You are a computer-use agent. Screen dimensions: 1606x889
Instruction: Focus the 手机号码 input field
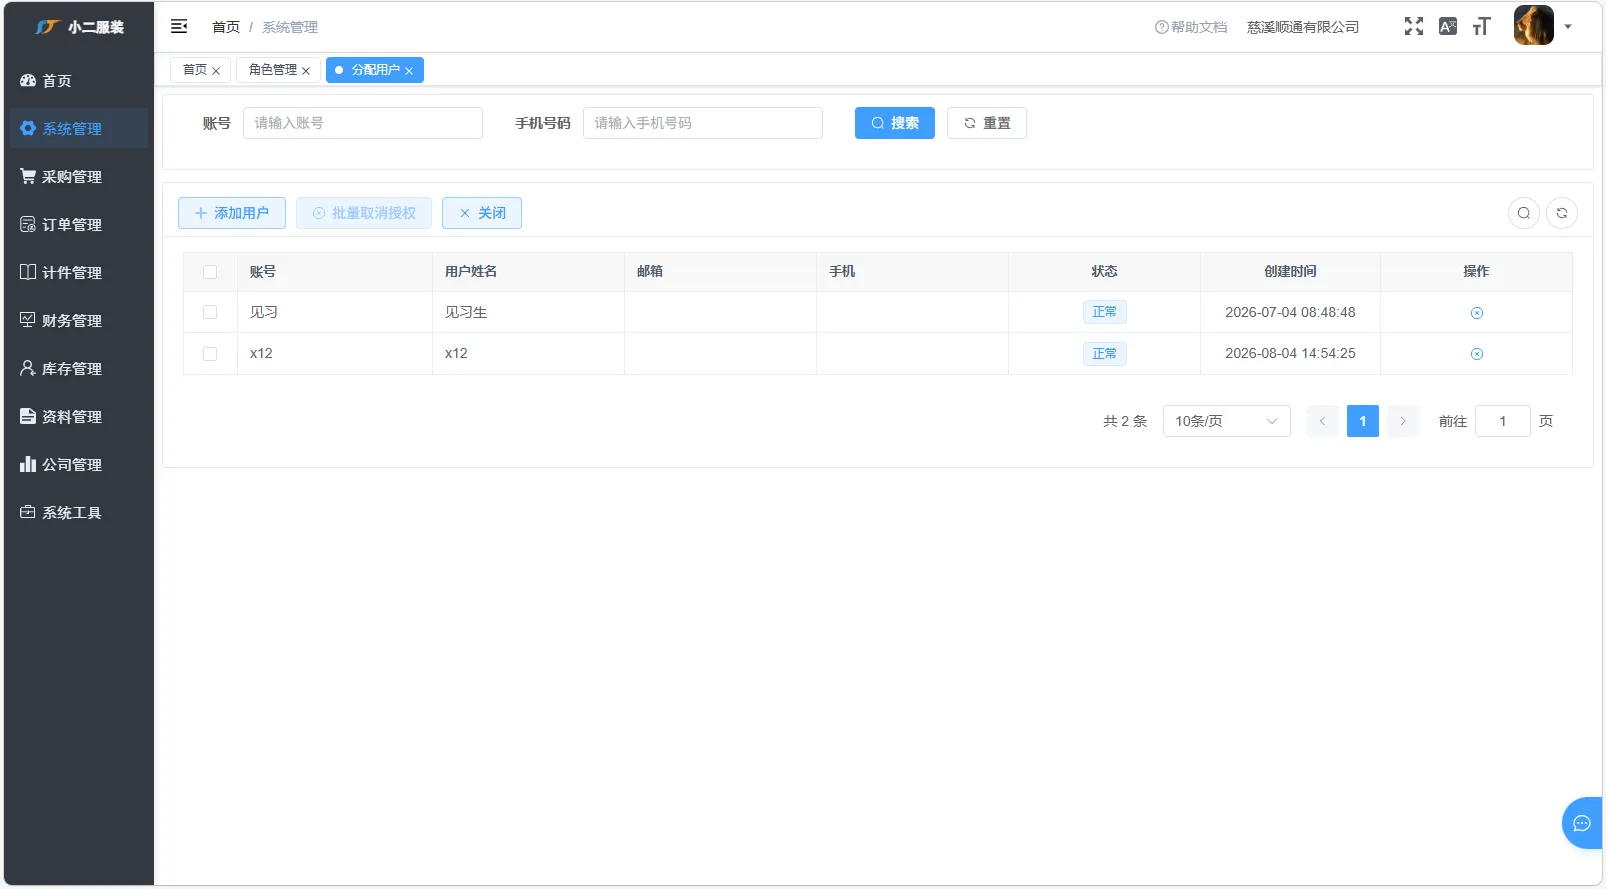(x=703, y=123)
